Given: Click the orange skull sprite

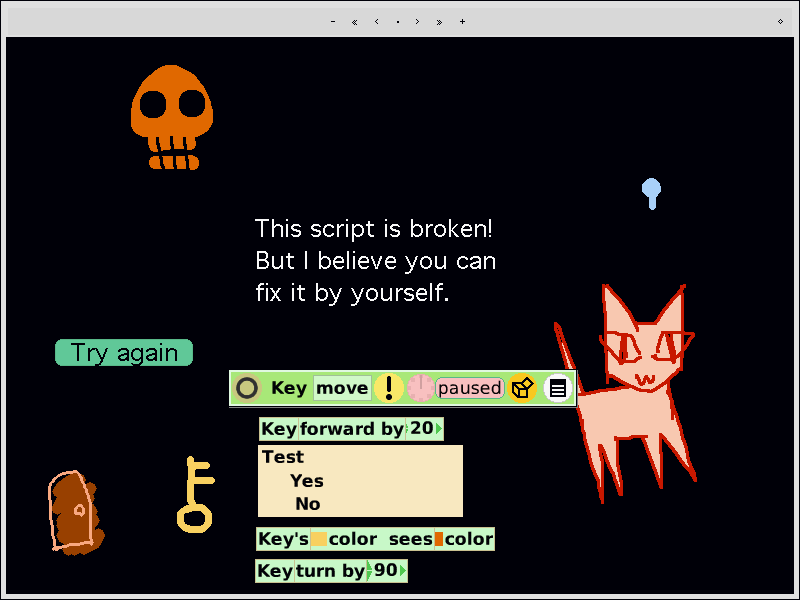Looking at the screenshot, I should click(x=172, y=117).
